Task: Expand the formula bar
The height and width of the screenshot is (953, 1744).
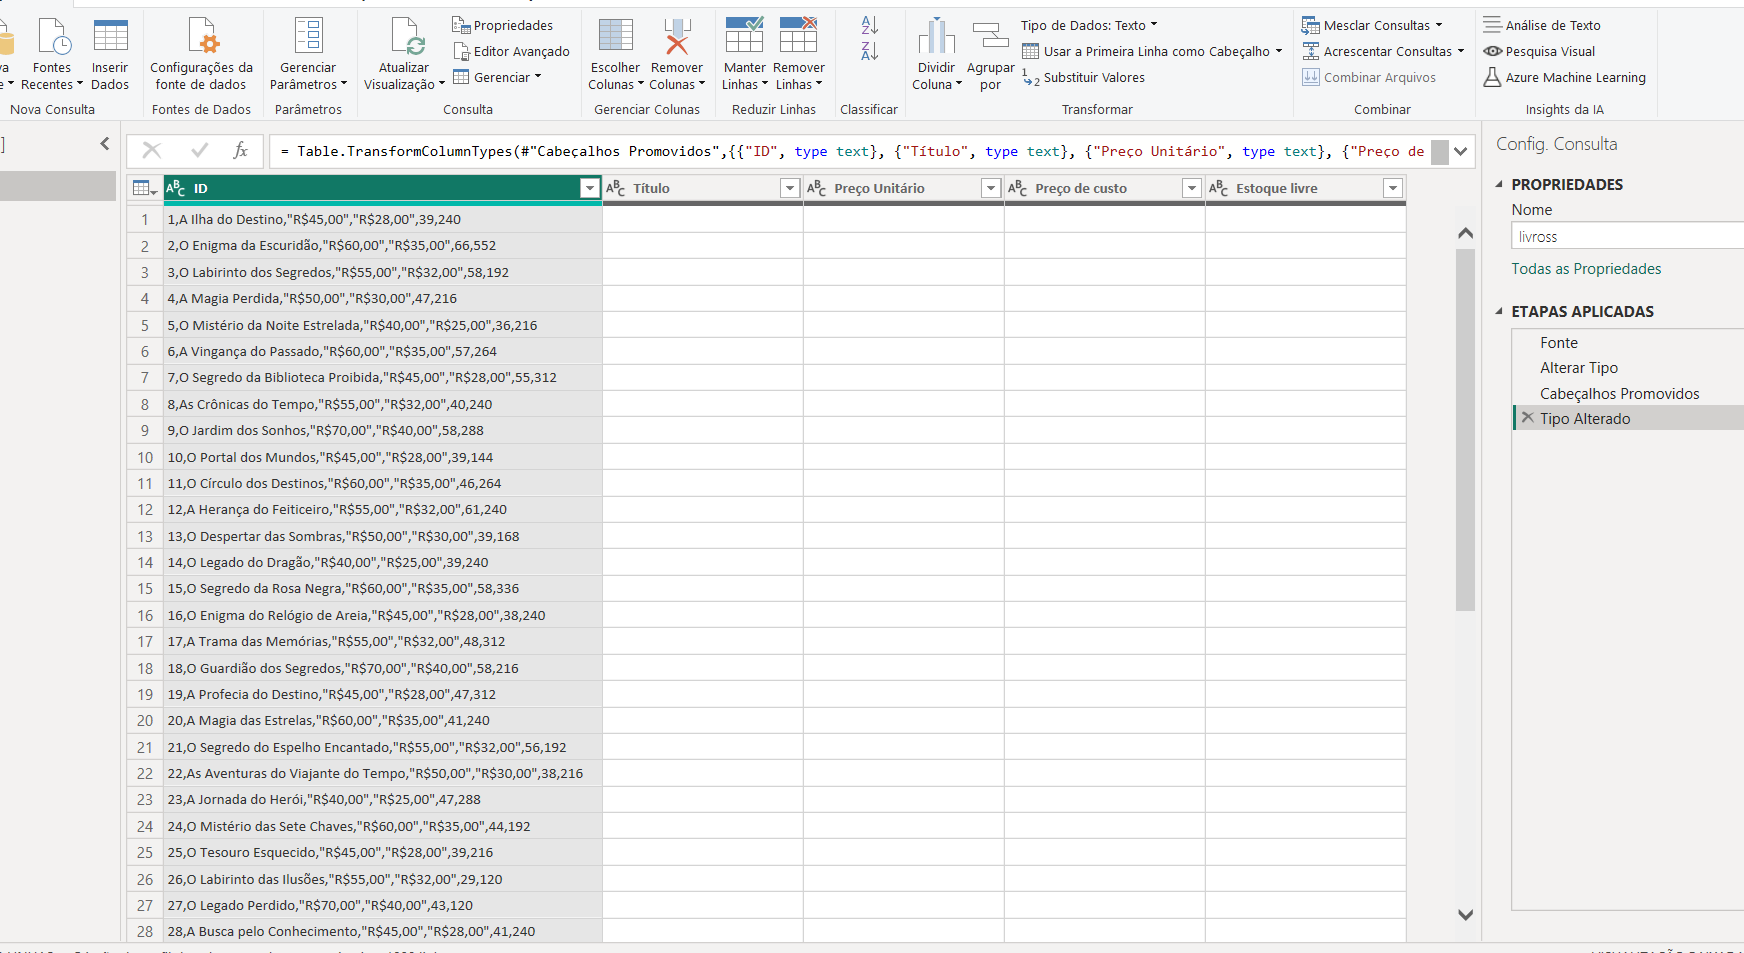Action: [1461, 152]
